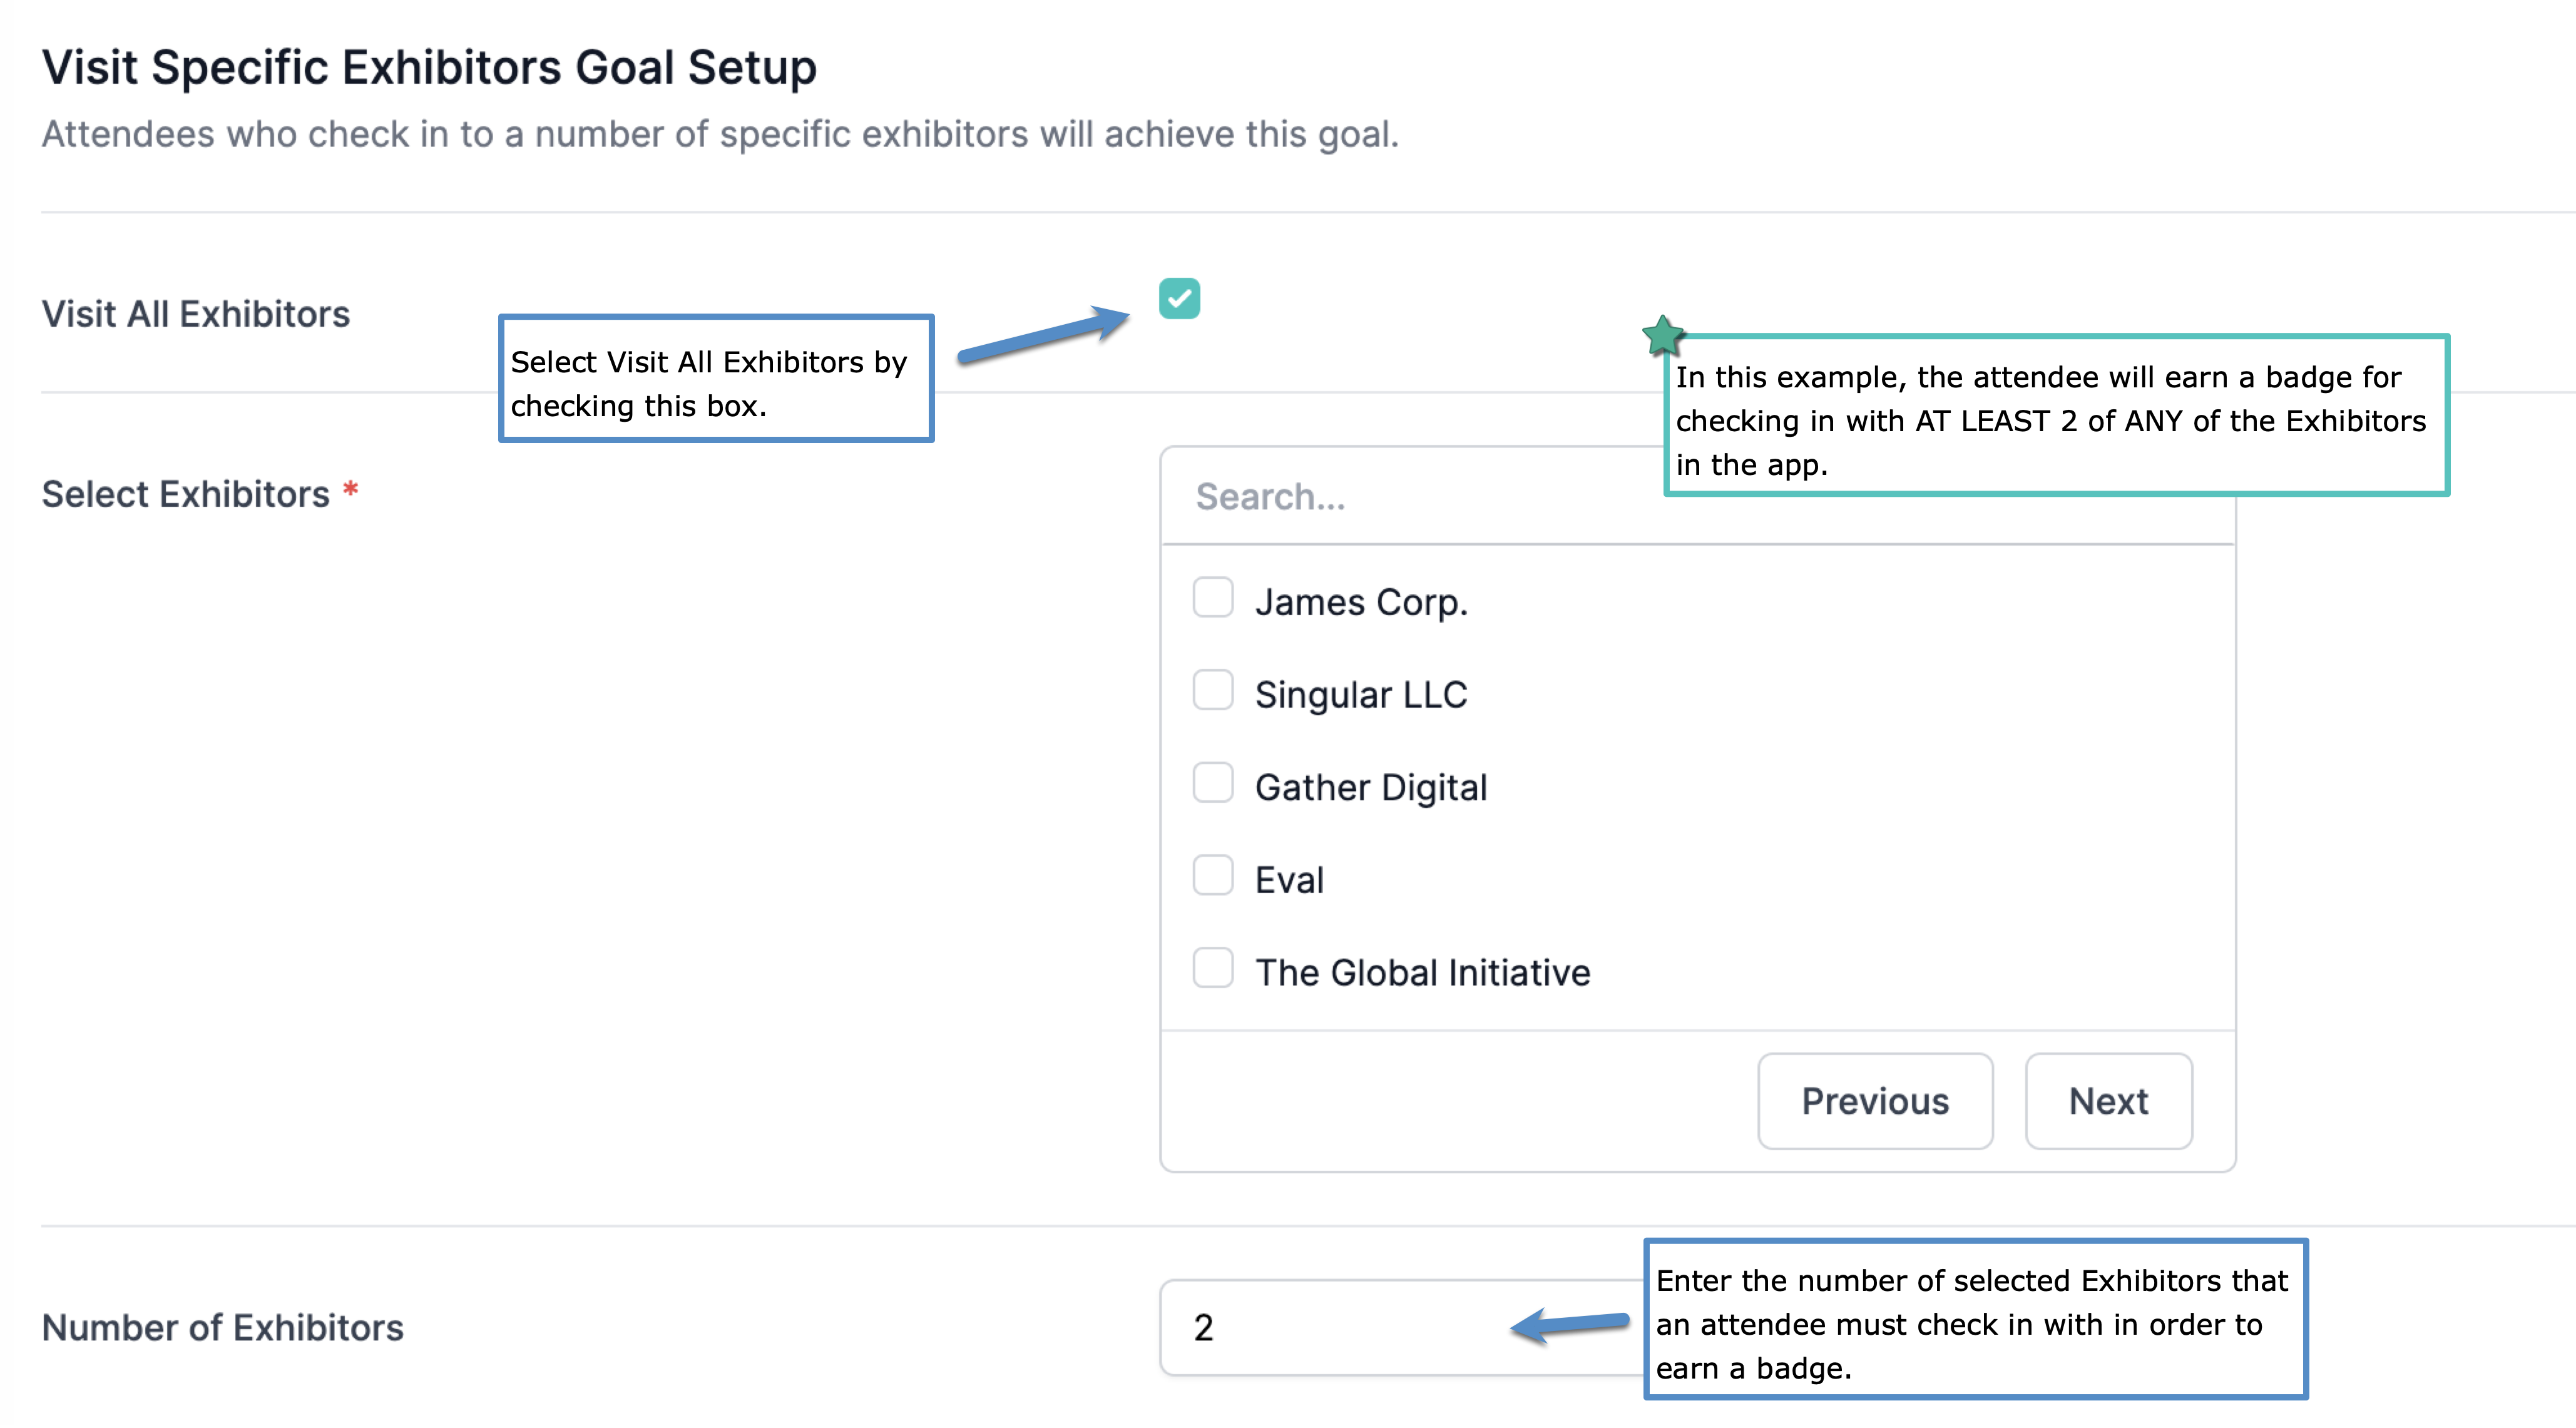Uncheck the Visit All Exhibitors checkbox
Image resolution: width=2576 pixels, height=1428 pixels.
1179,298
